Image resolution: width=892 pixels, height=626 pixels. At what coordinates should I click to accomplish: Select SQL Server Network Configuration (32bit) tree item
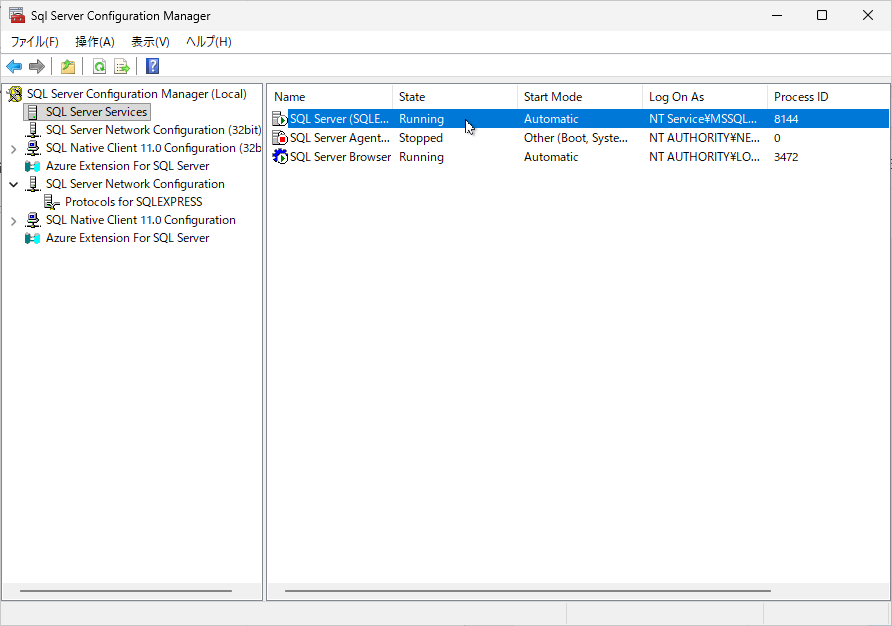[x=152, y=130]
